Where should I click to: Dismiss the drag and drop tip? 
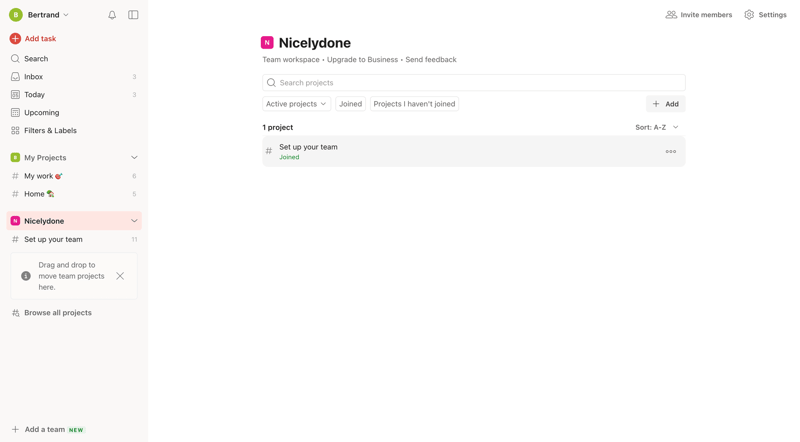pyautogui.click(x=120, y=276)
